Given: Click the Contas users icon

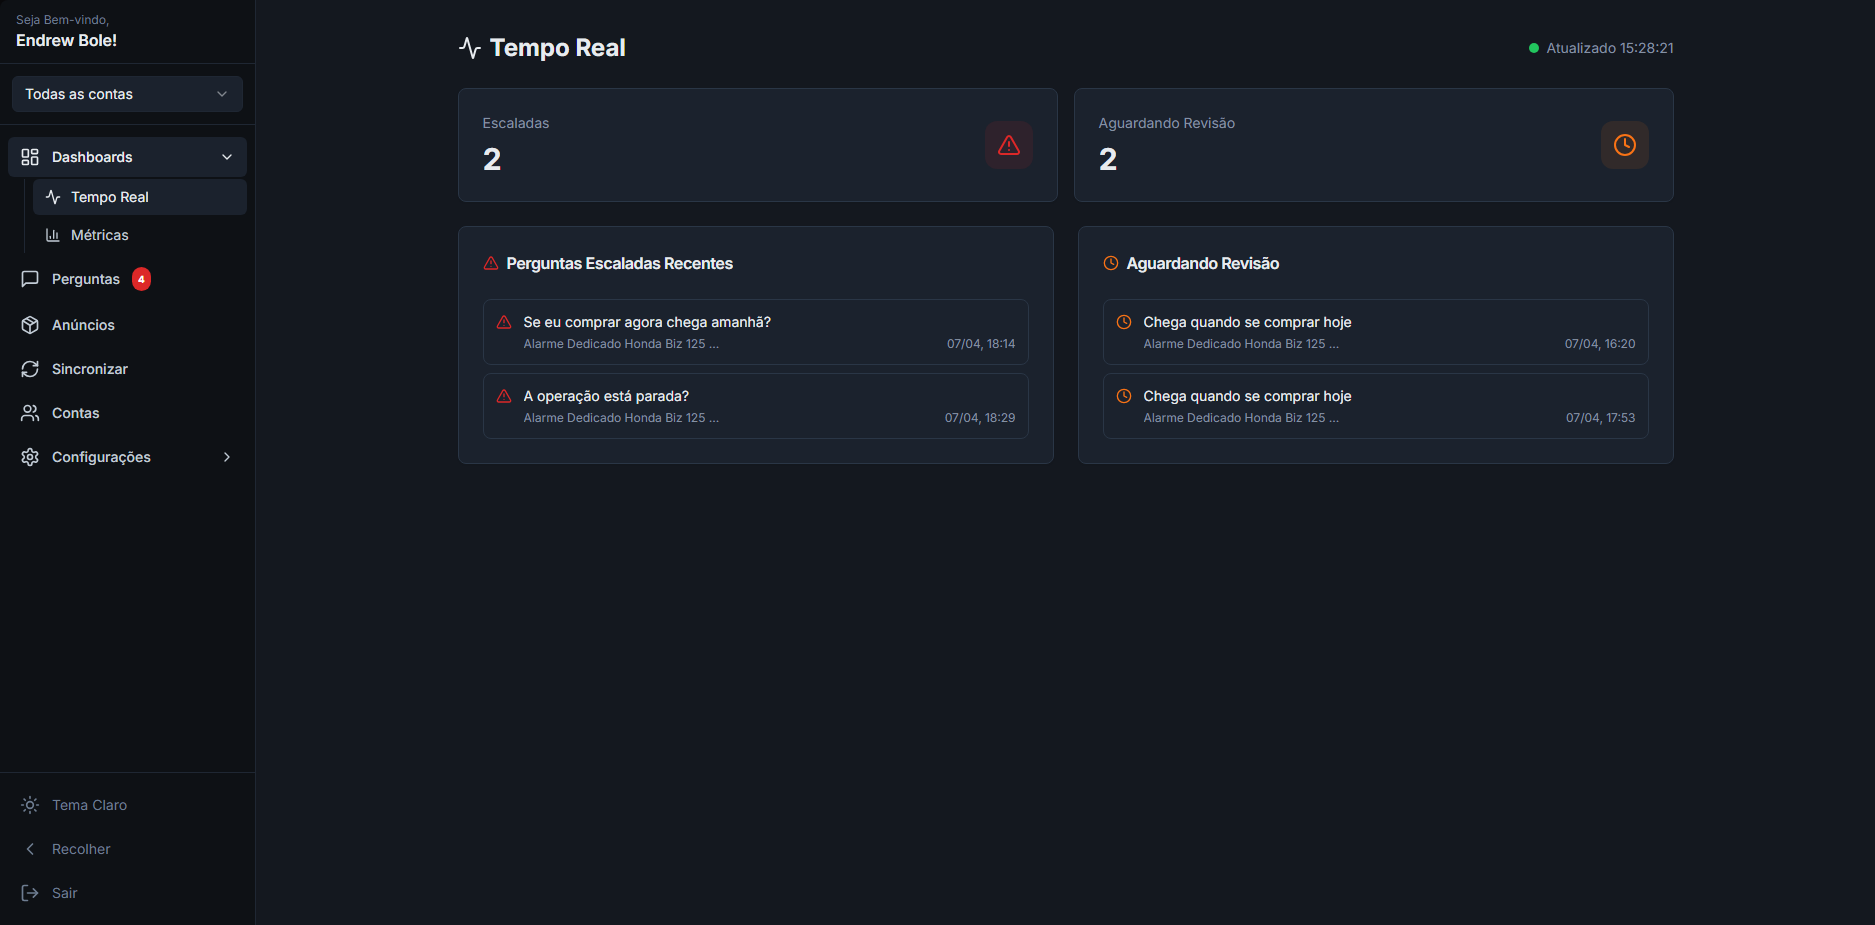Looking at the screenshot, I should [30, 413].
